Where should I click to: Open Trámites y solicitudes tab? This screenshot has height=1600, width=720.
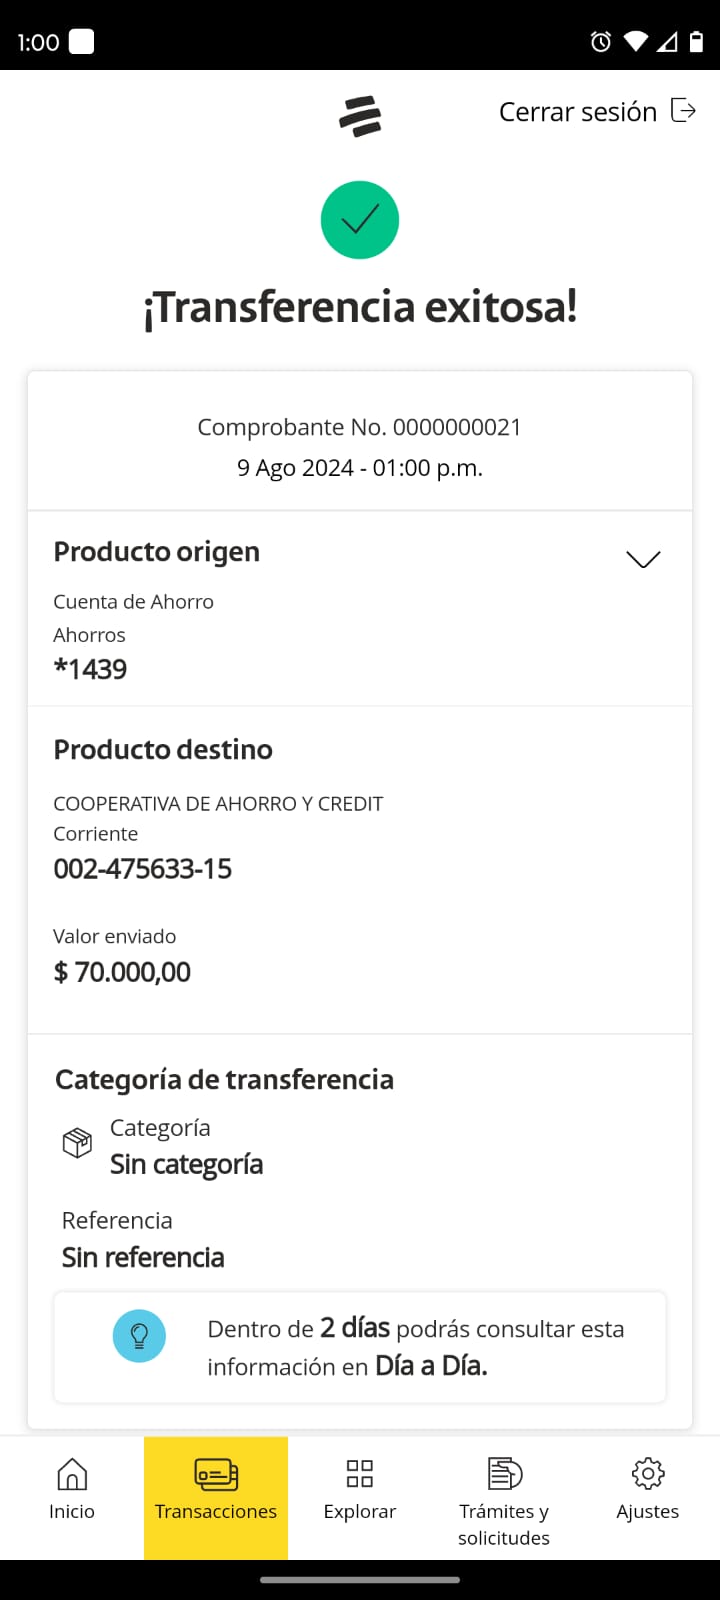tap(504, 1497)
